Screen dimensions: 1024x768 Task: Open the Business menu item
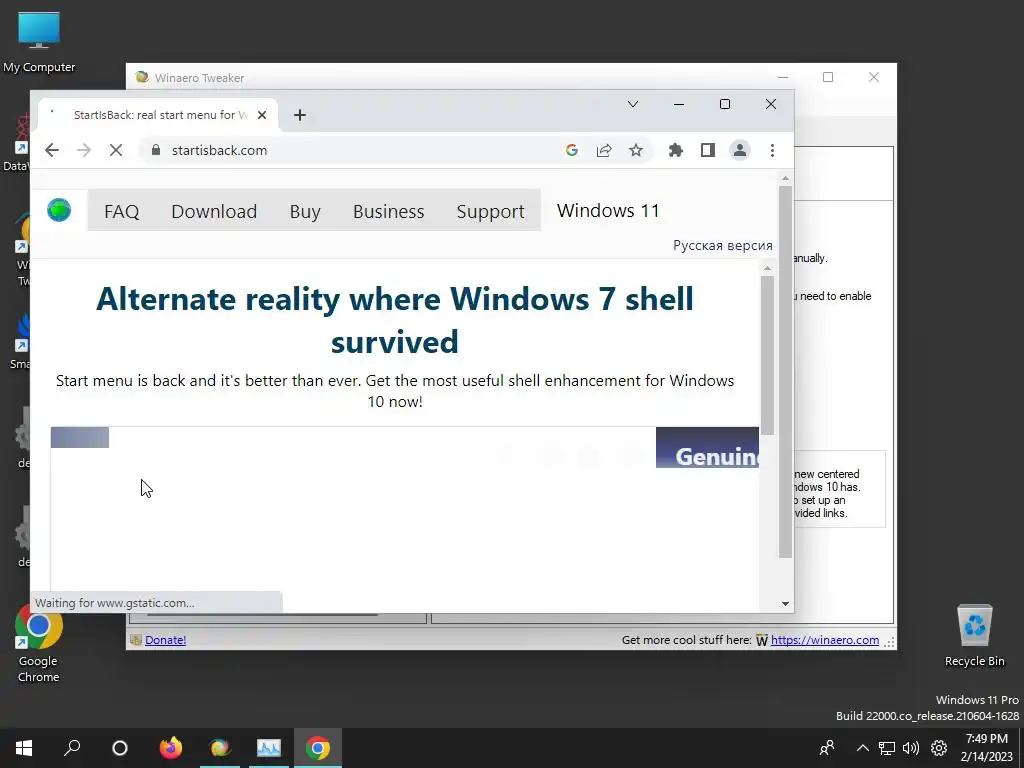389,211
